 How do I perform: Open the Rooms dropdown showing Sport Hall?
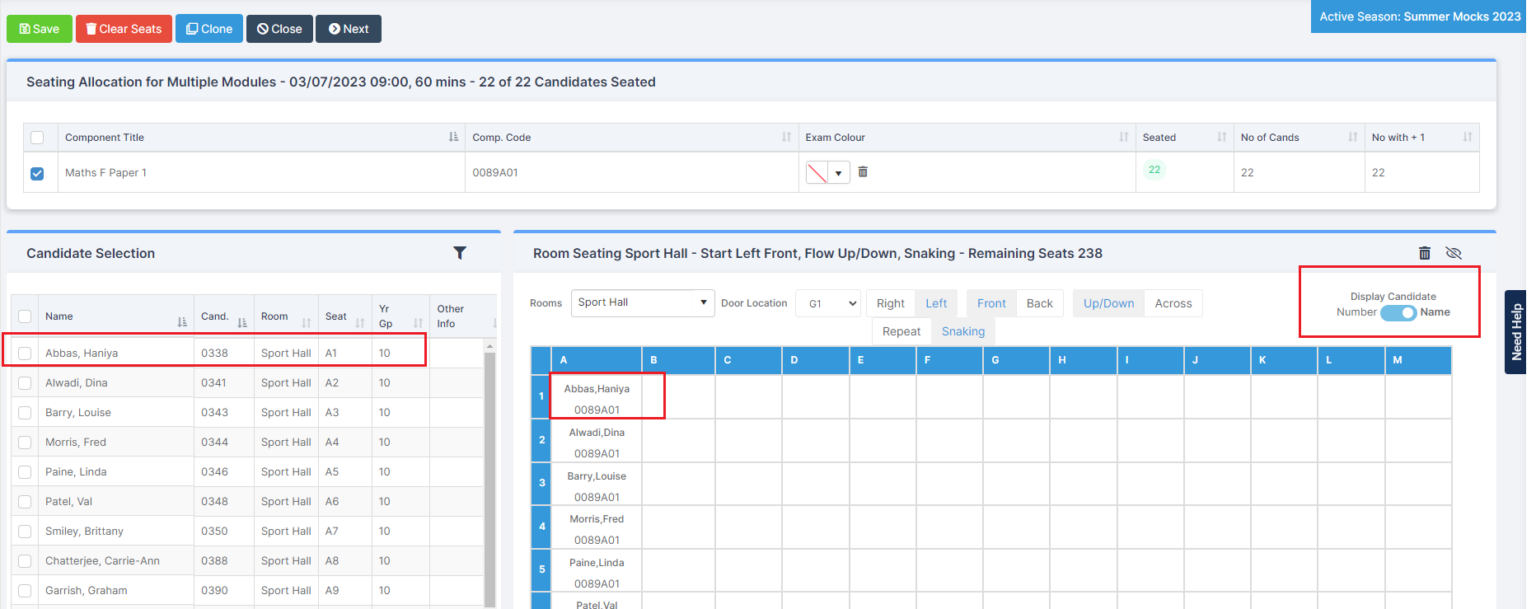(642, 303)
